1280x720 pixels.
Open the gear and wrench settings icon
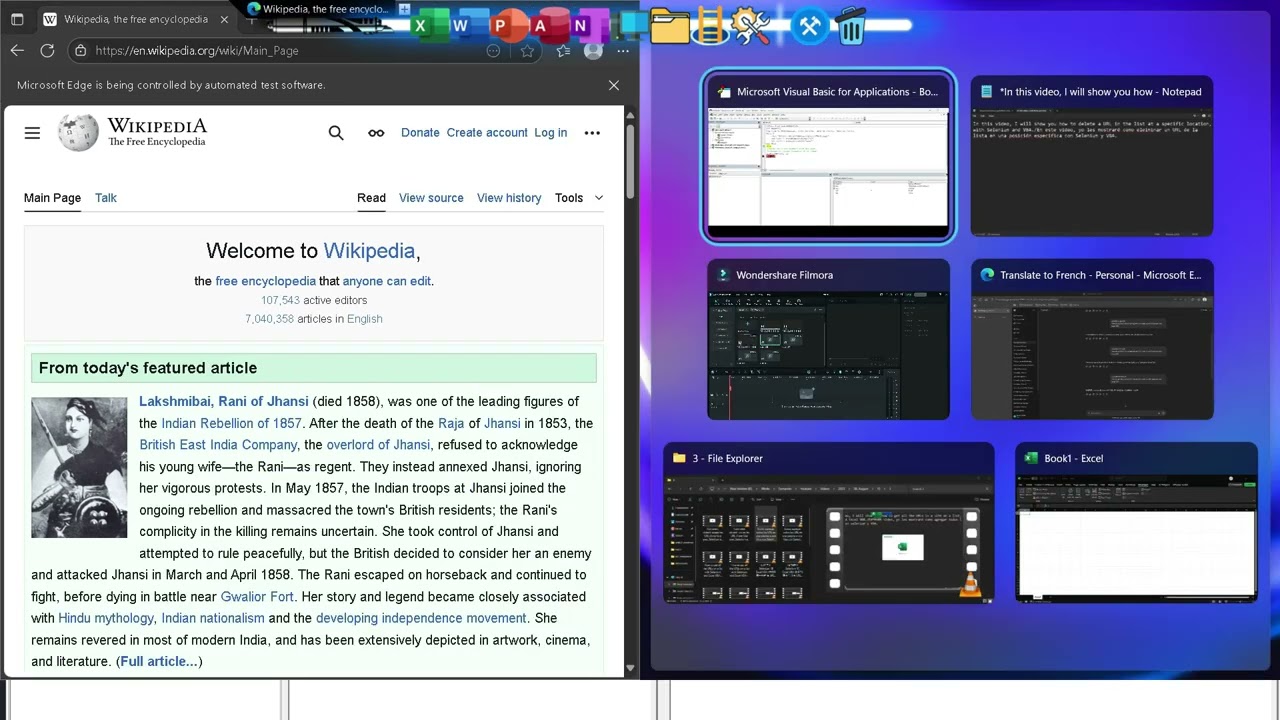(x=751, y=26)
